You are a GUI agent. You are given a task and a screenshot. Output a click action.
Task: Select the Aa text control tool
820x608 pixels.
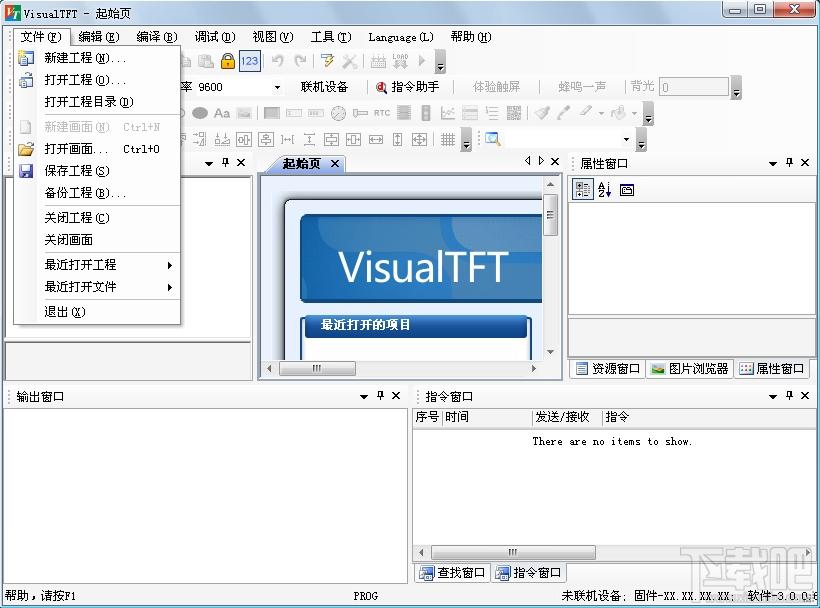click(x=222, y=113)
